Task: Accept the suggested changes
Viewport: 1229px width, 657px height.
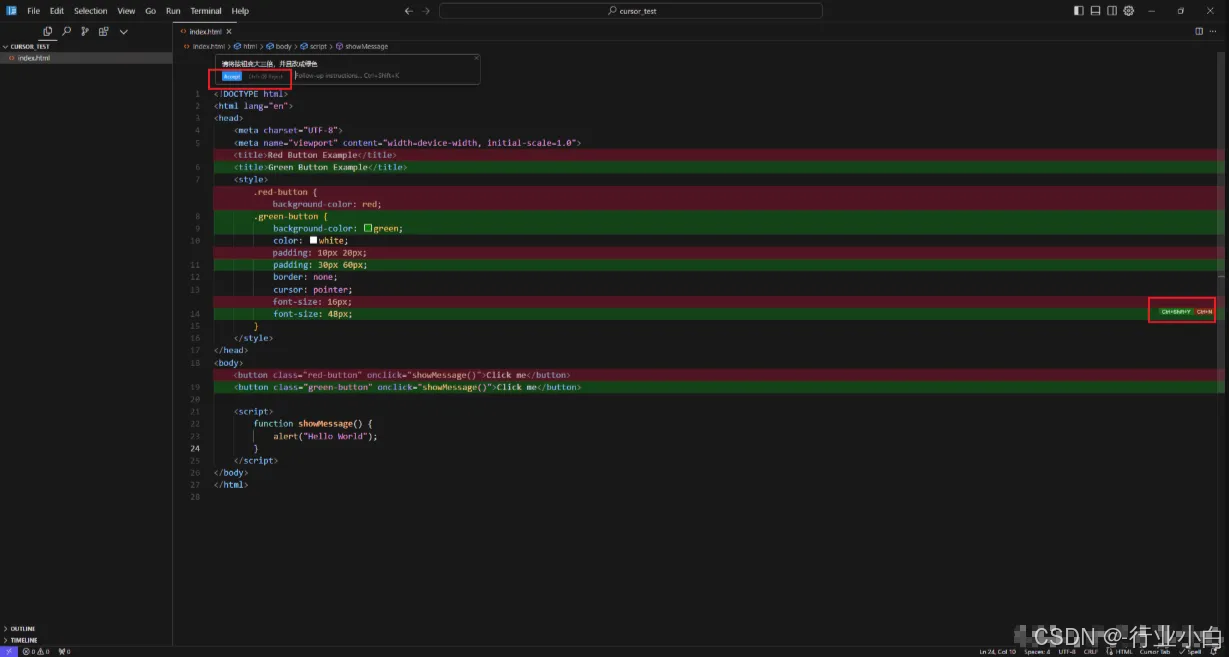Action: (x=231, y=76)
